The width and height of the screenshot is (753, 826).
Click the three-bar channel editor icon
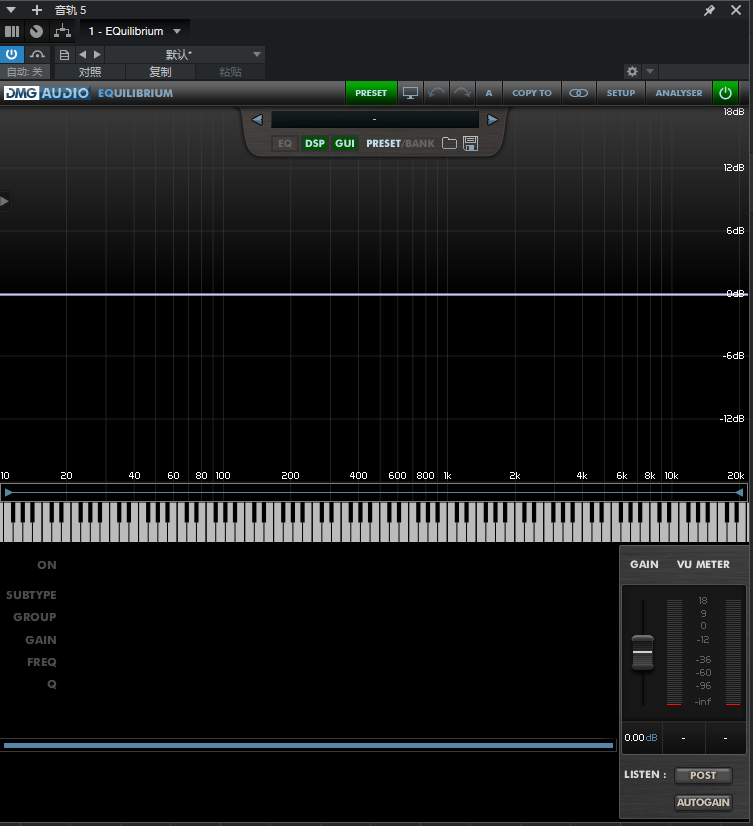pos(12,32)
